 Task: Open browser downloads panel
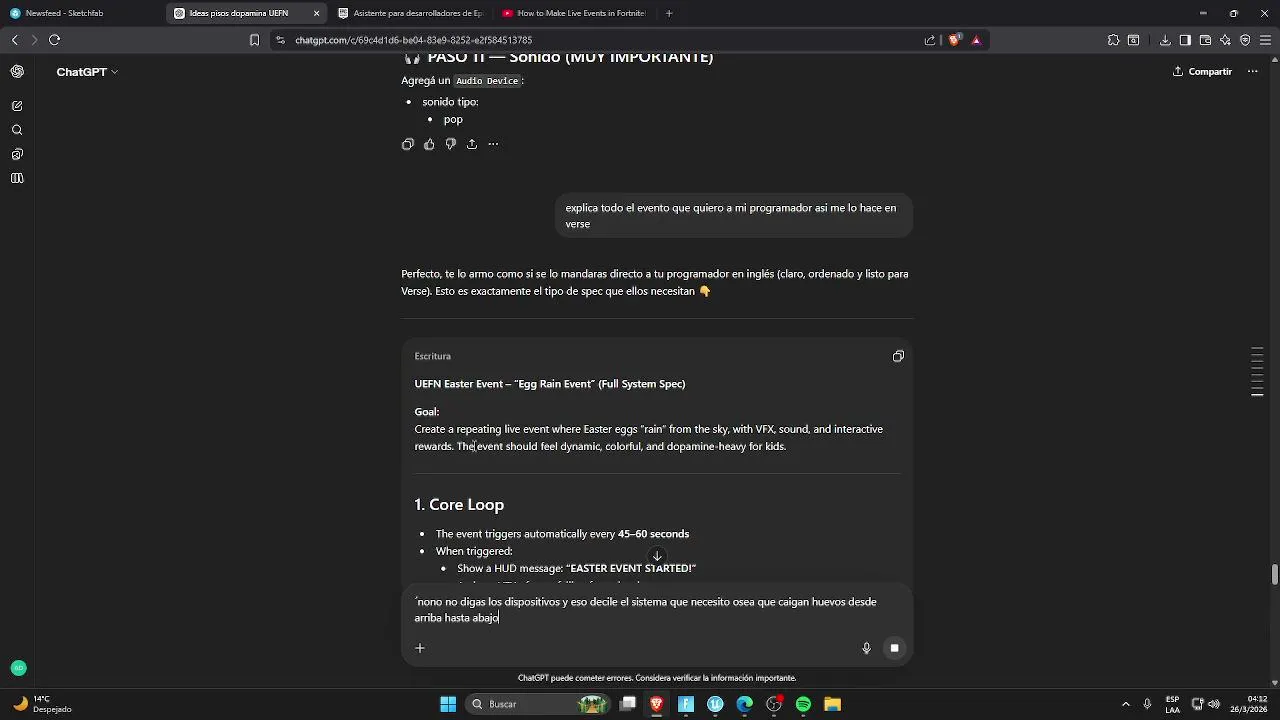[x=1165, y=40]
